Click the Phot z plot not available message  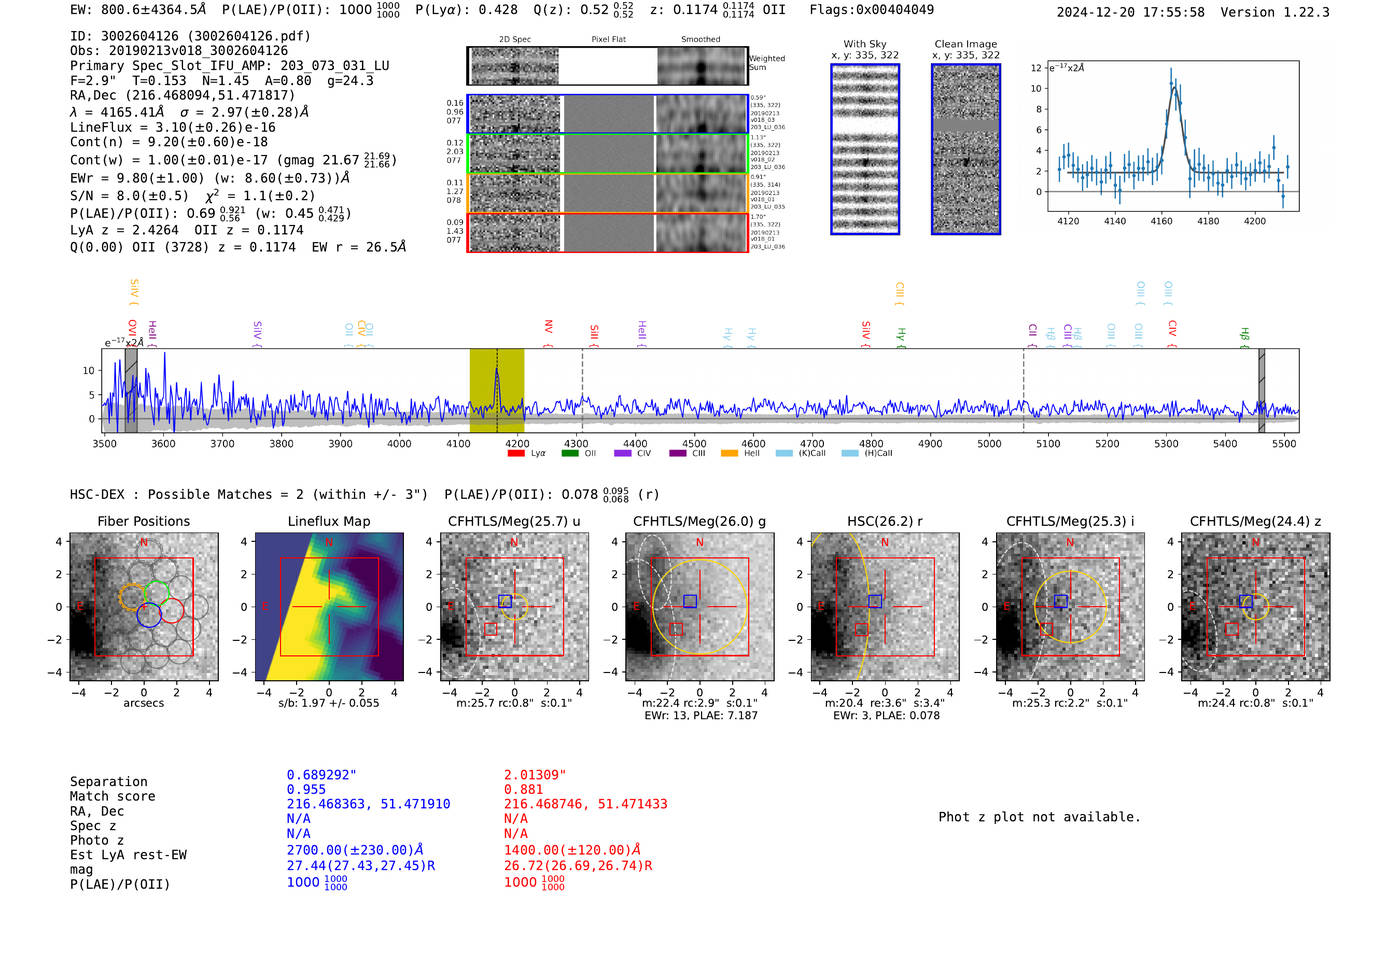tap(1039, 817)
